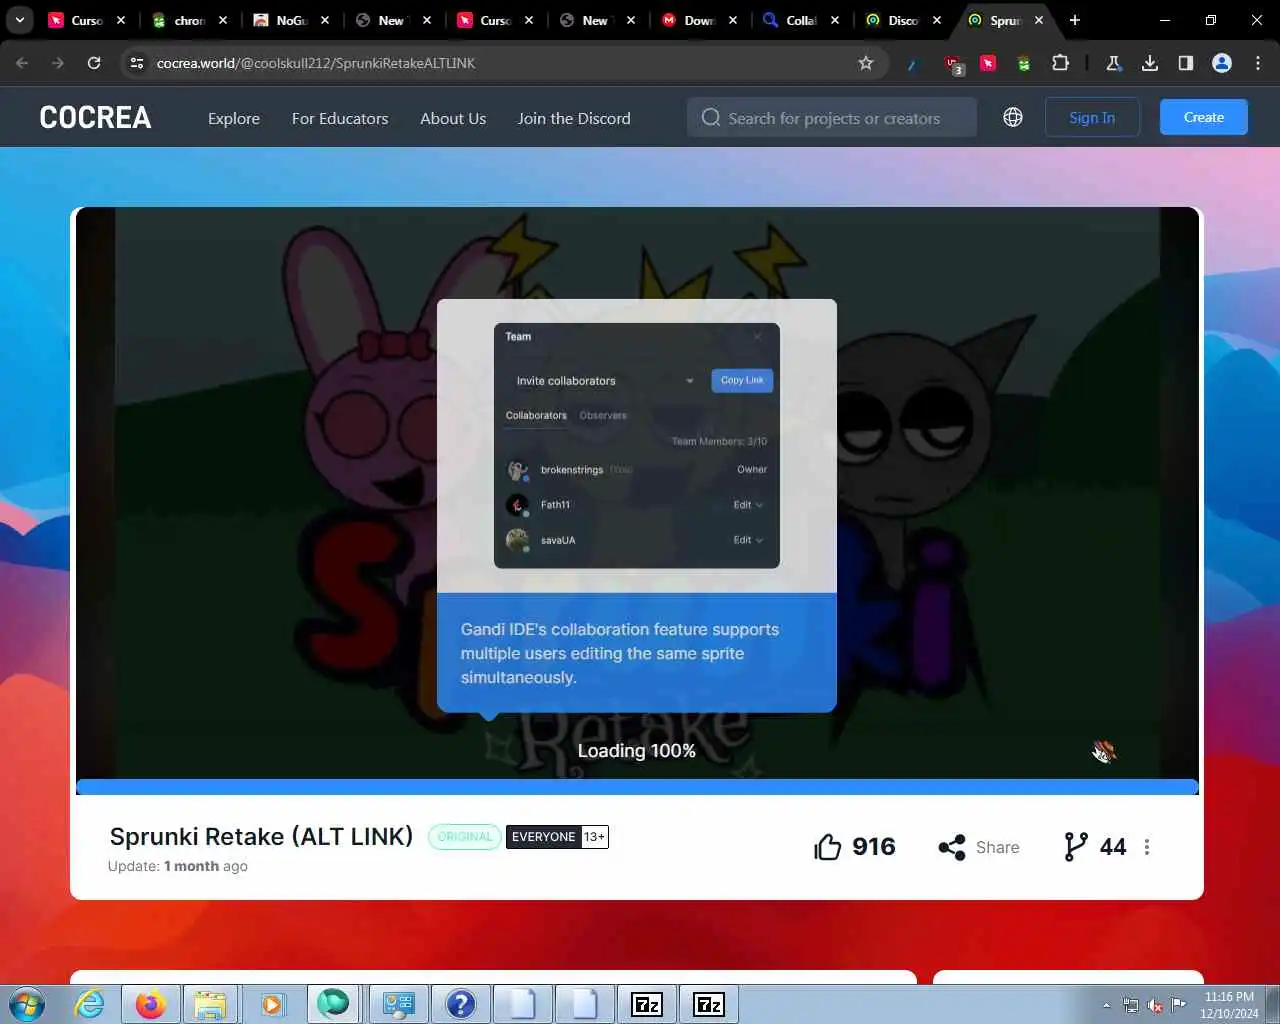Click the blue Create button
The width and height of the screenshot is (1280, 1024).
click(1204, 117)
